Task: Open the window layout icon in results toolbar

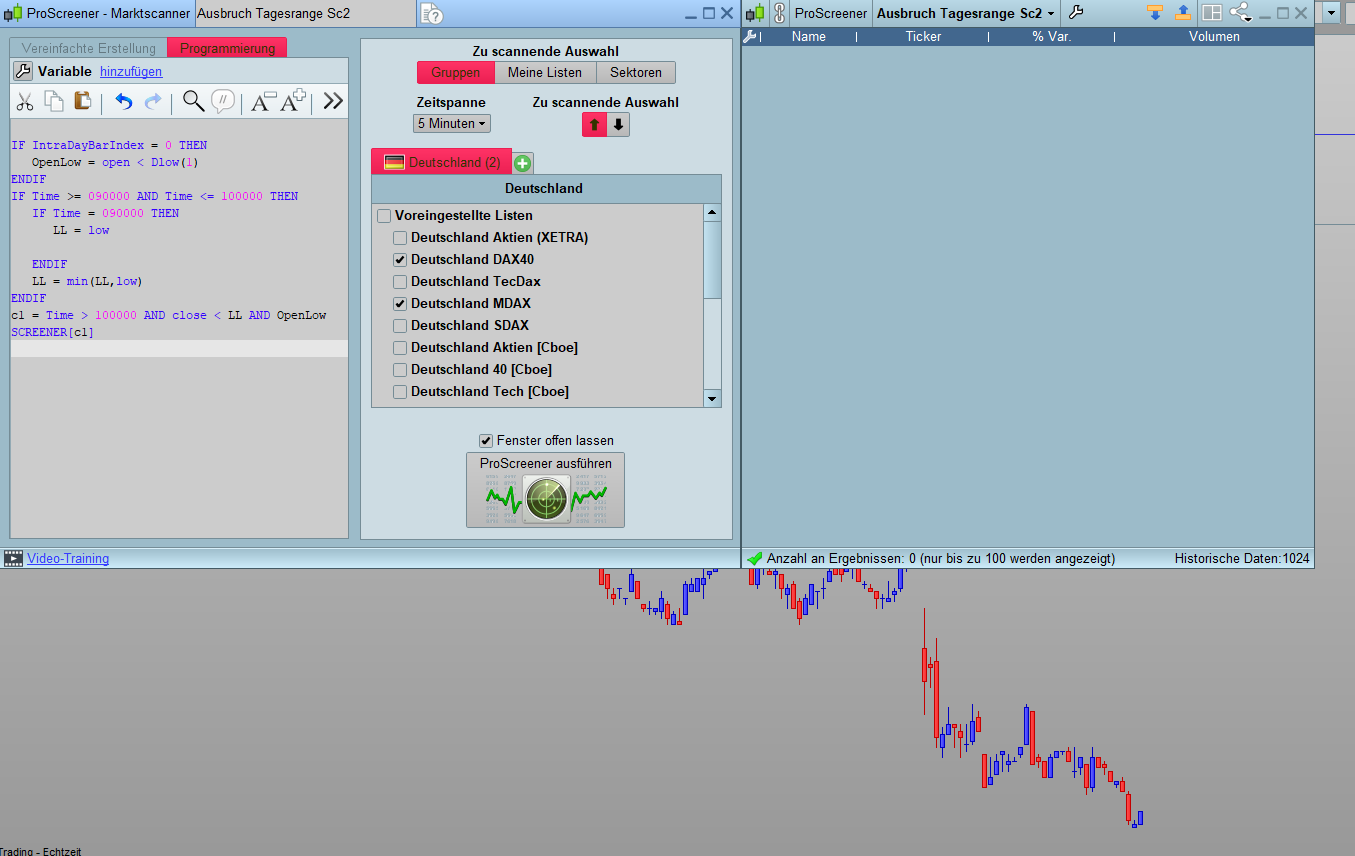Action: [x=1212, y=13]
